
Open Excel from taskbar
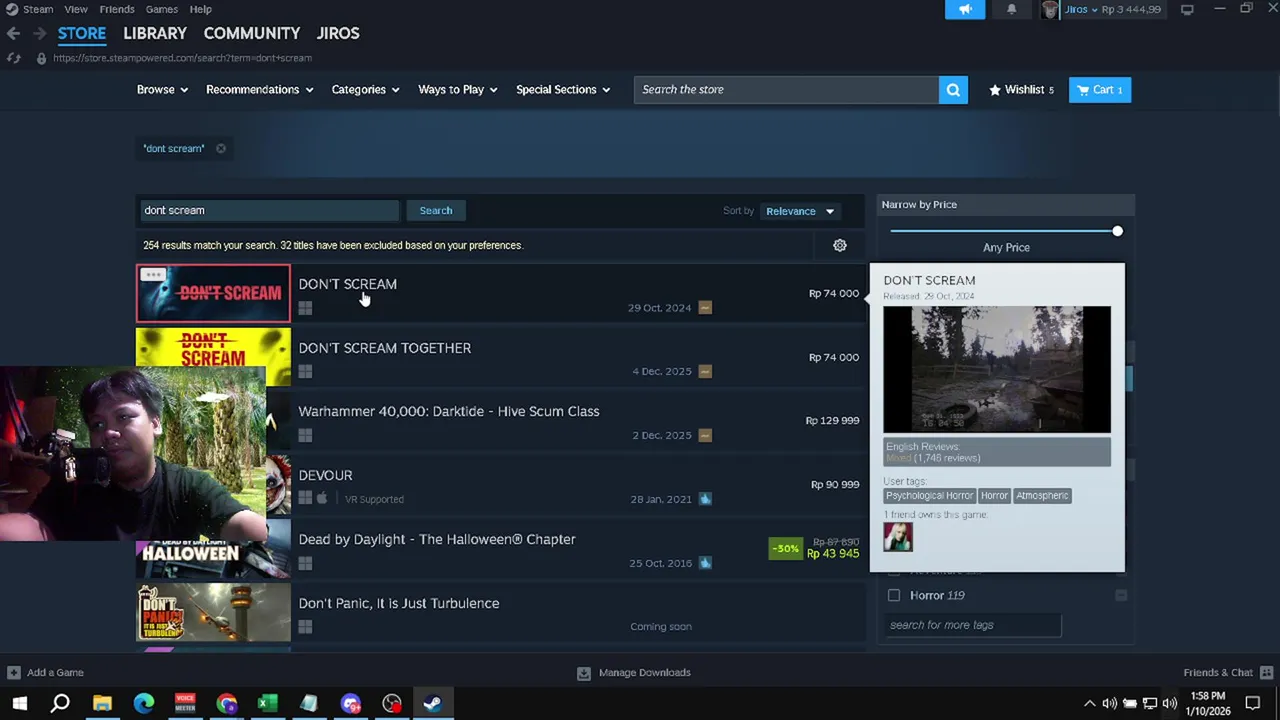tap(268, 703)
